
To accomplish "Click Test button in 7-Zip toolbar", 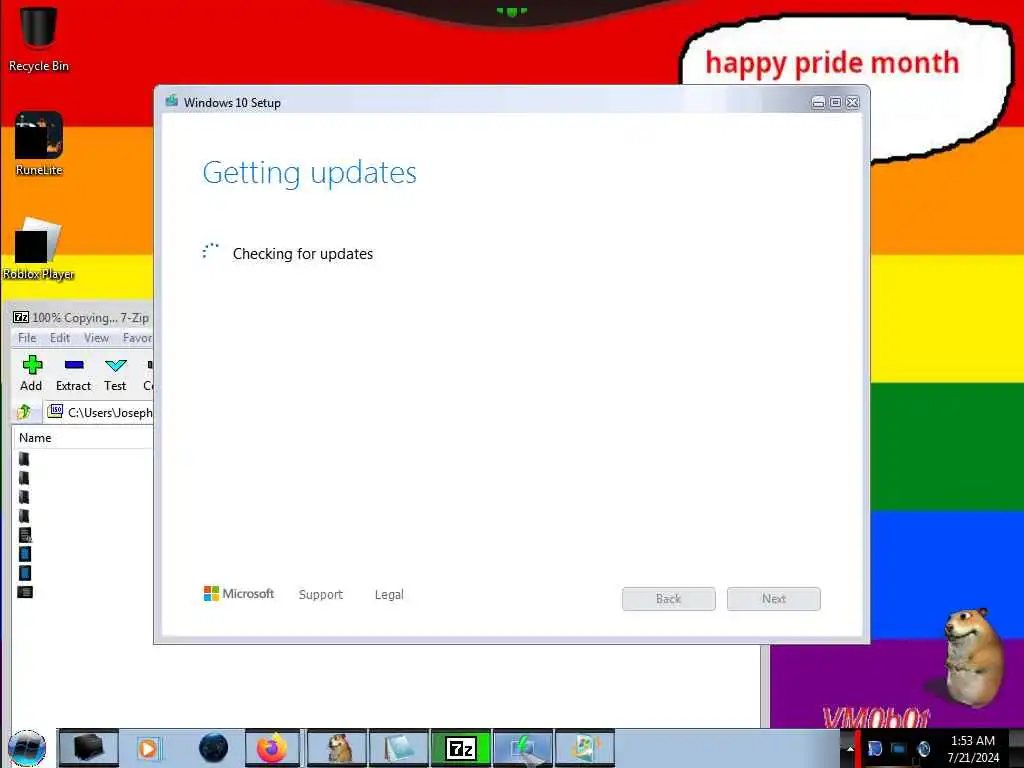I will point(115,374).
